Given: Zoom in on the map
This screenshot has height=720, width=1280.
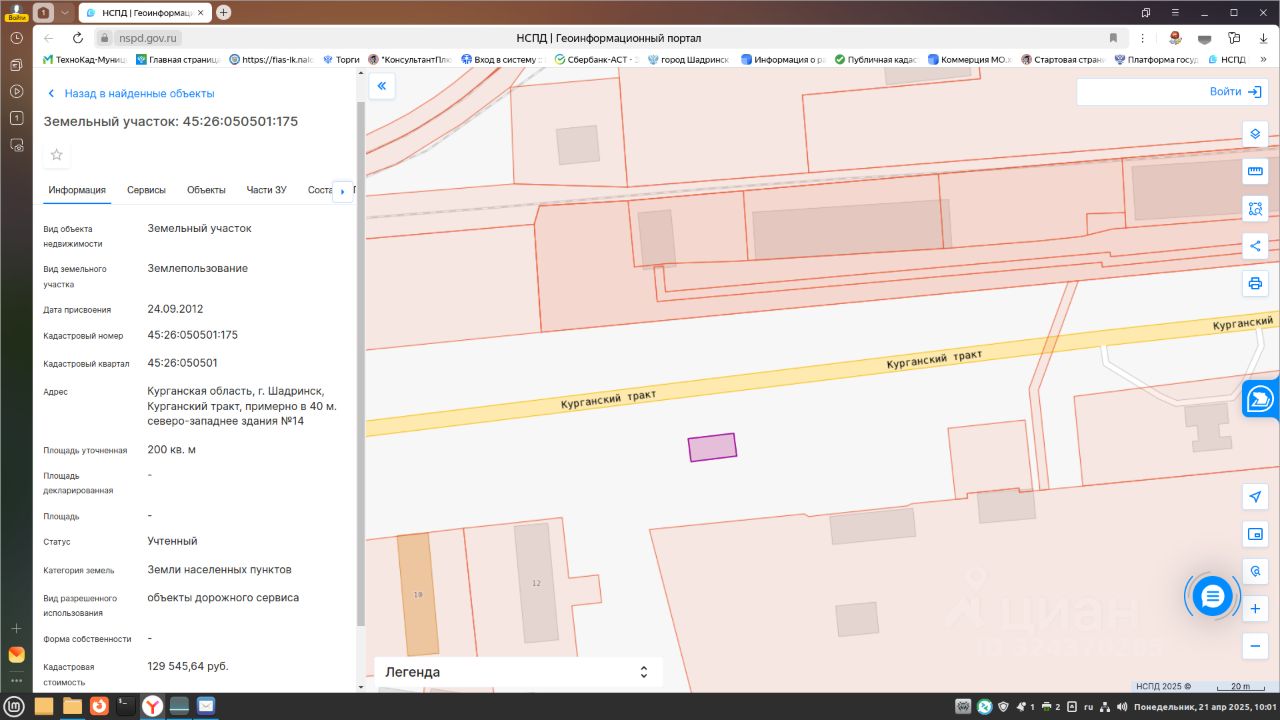Looking at the screenshot, I should (1255, 609).
